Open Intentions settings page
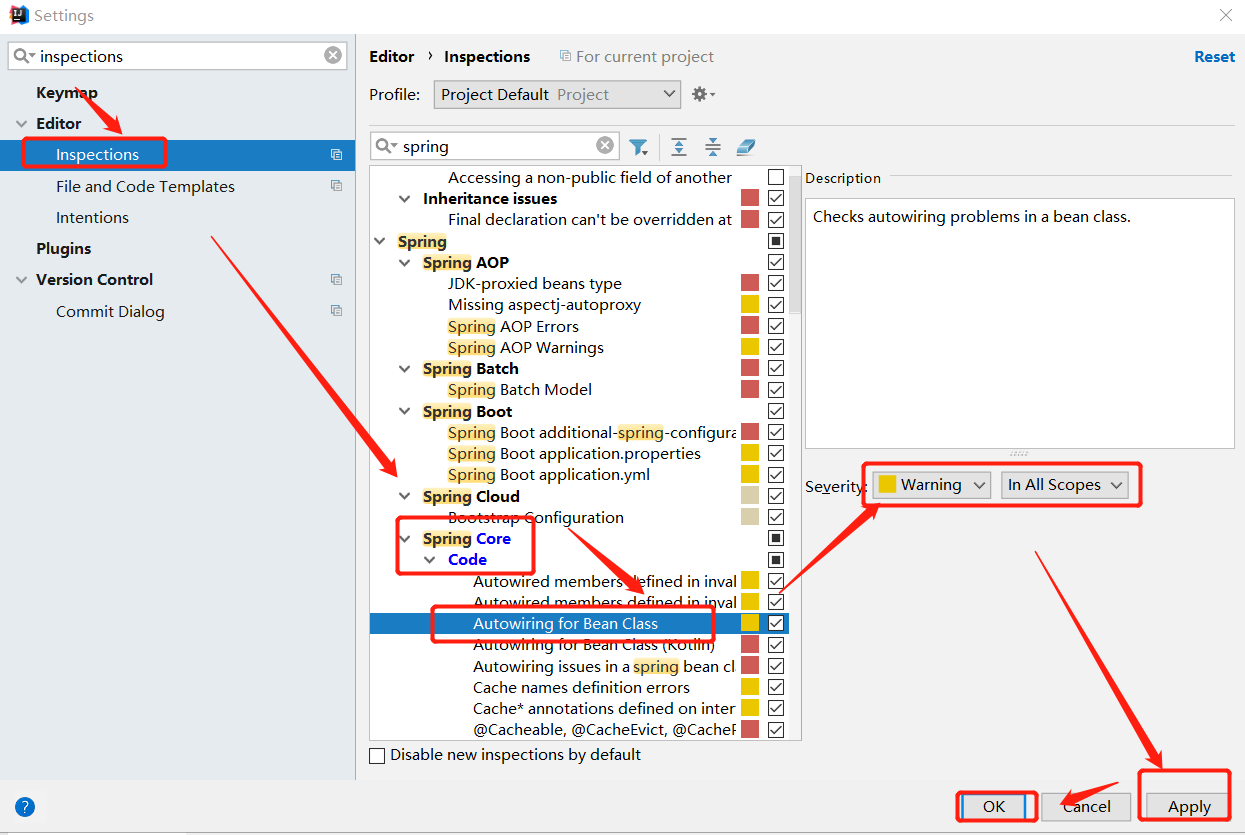The image size is (1245, 835). pyautogui.click(x=92, y=217)
